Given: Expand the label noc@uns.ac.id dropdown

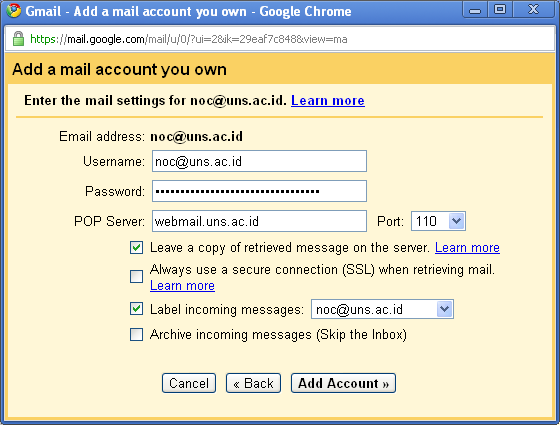Looking at the screenshot, I should click(382, 309).
